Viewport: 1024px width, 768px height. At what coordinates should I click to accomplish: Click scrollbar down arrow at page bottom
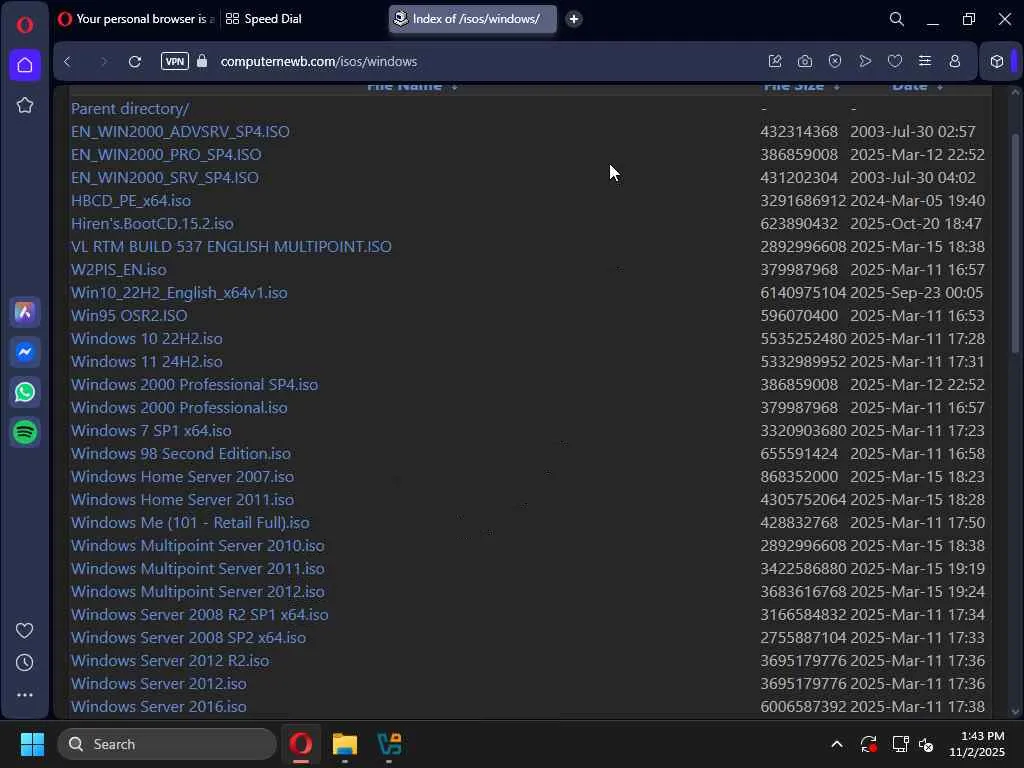coord(1015,712)
